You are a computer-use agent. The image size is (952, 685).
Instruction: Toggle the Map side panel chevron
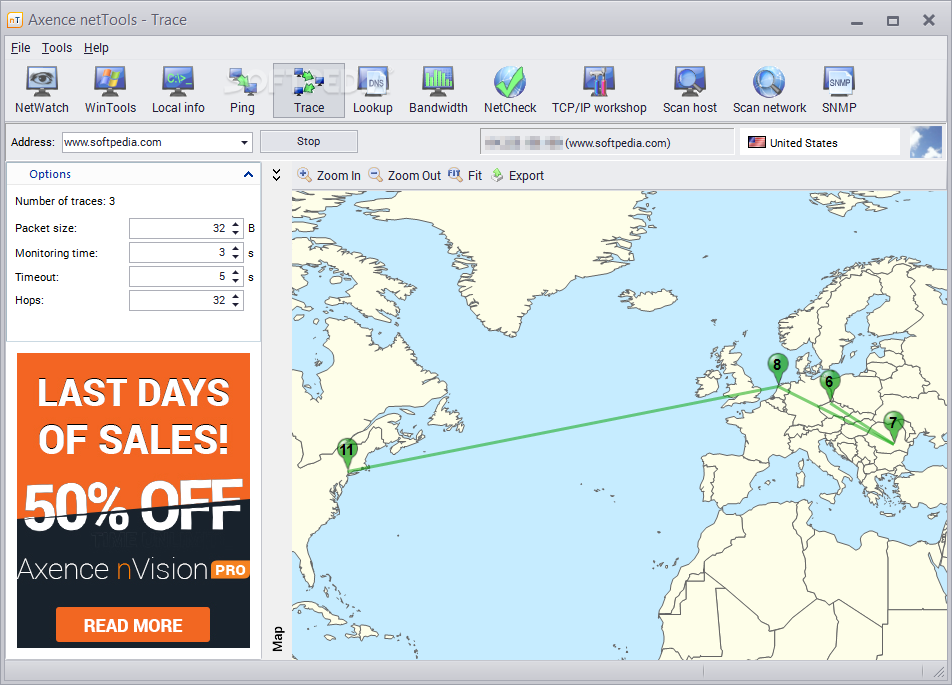point(277,175)
